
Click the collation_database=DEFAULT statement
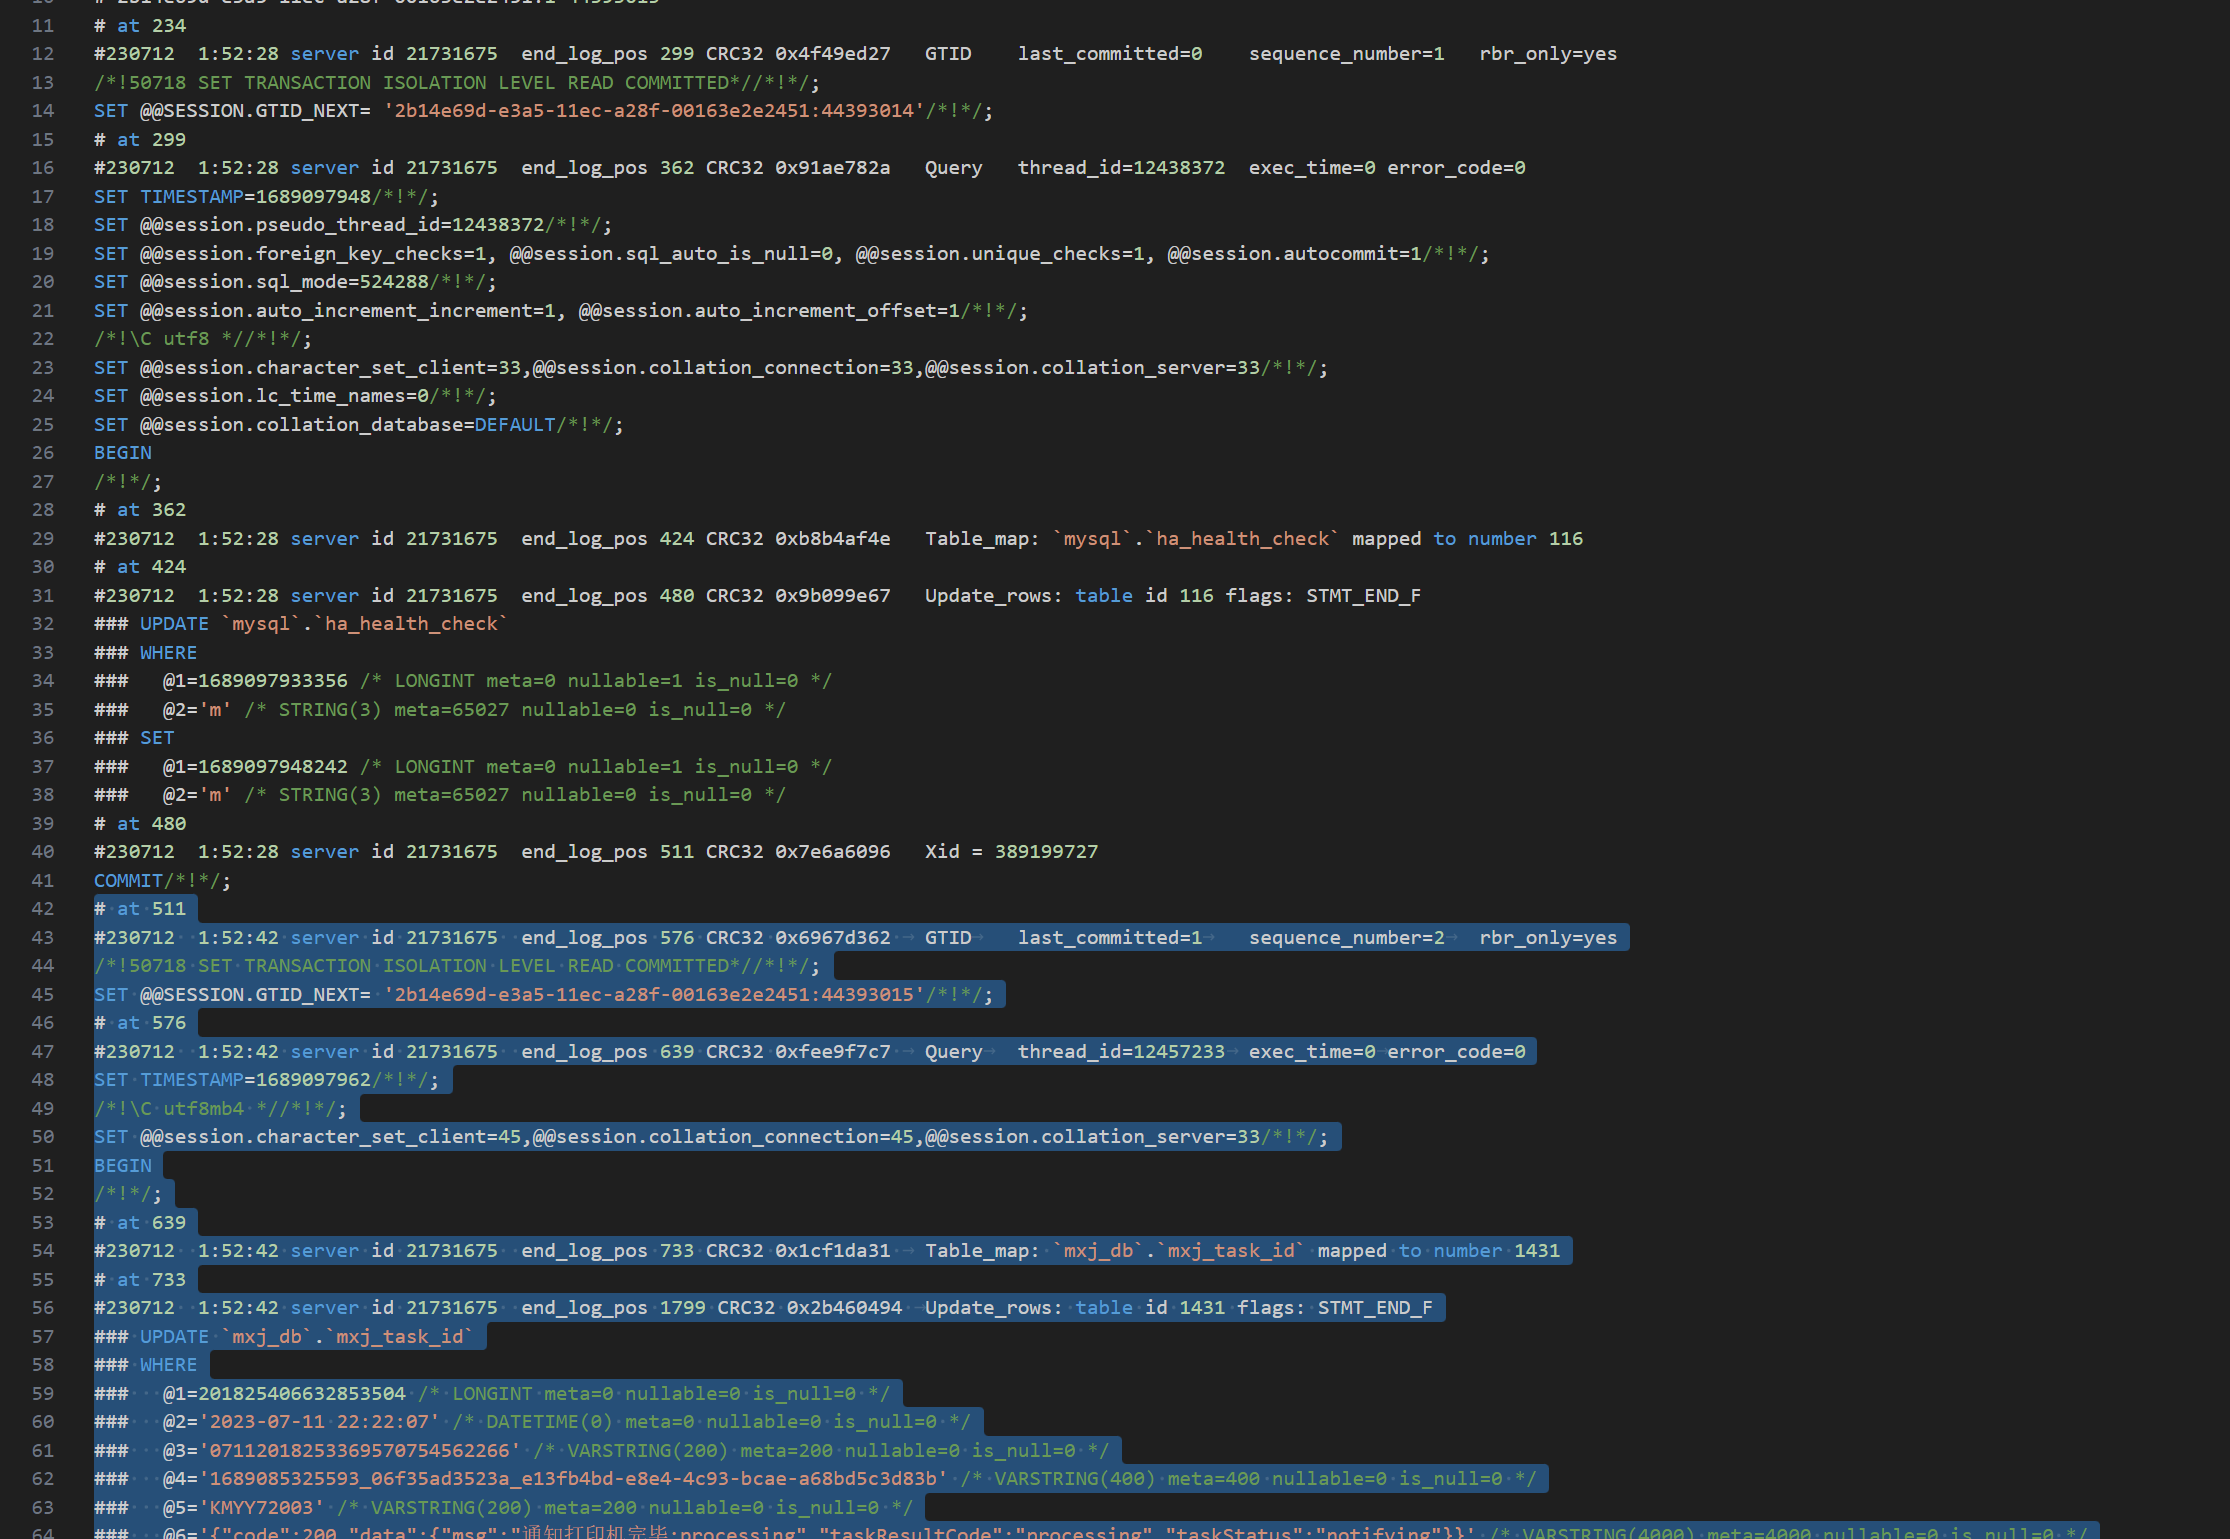358,425
